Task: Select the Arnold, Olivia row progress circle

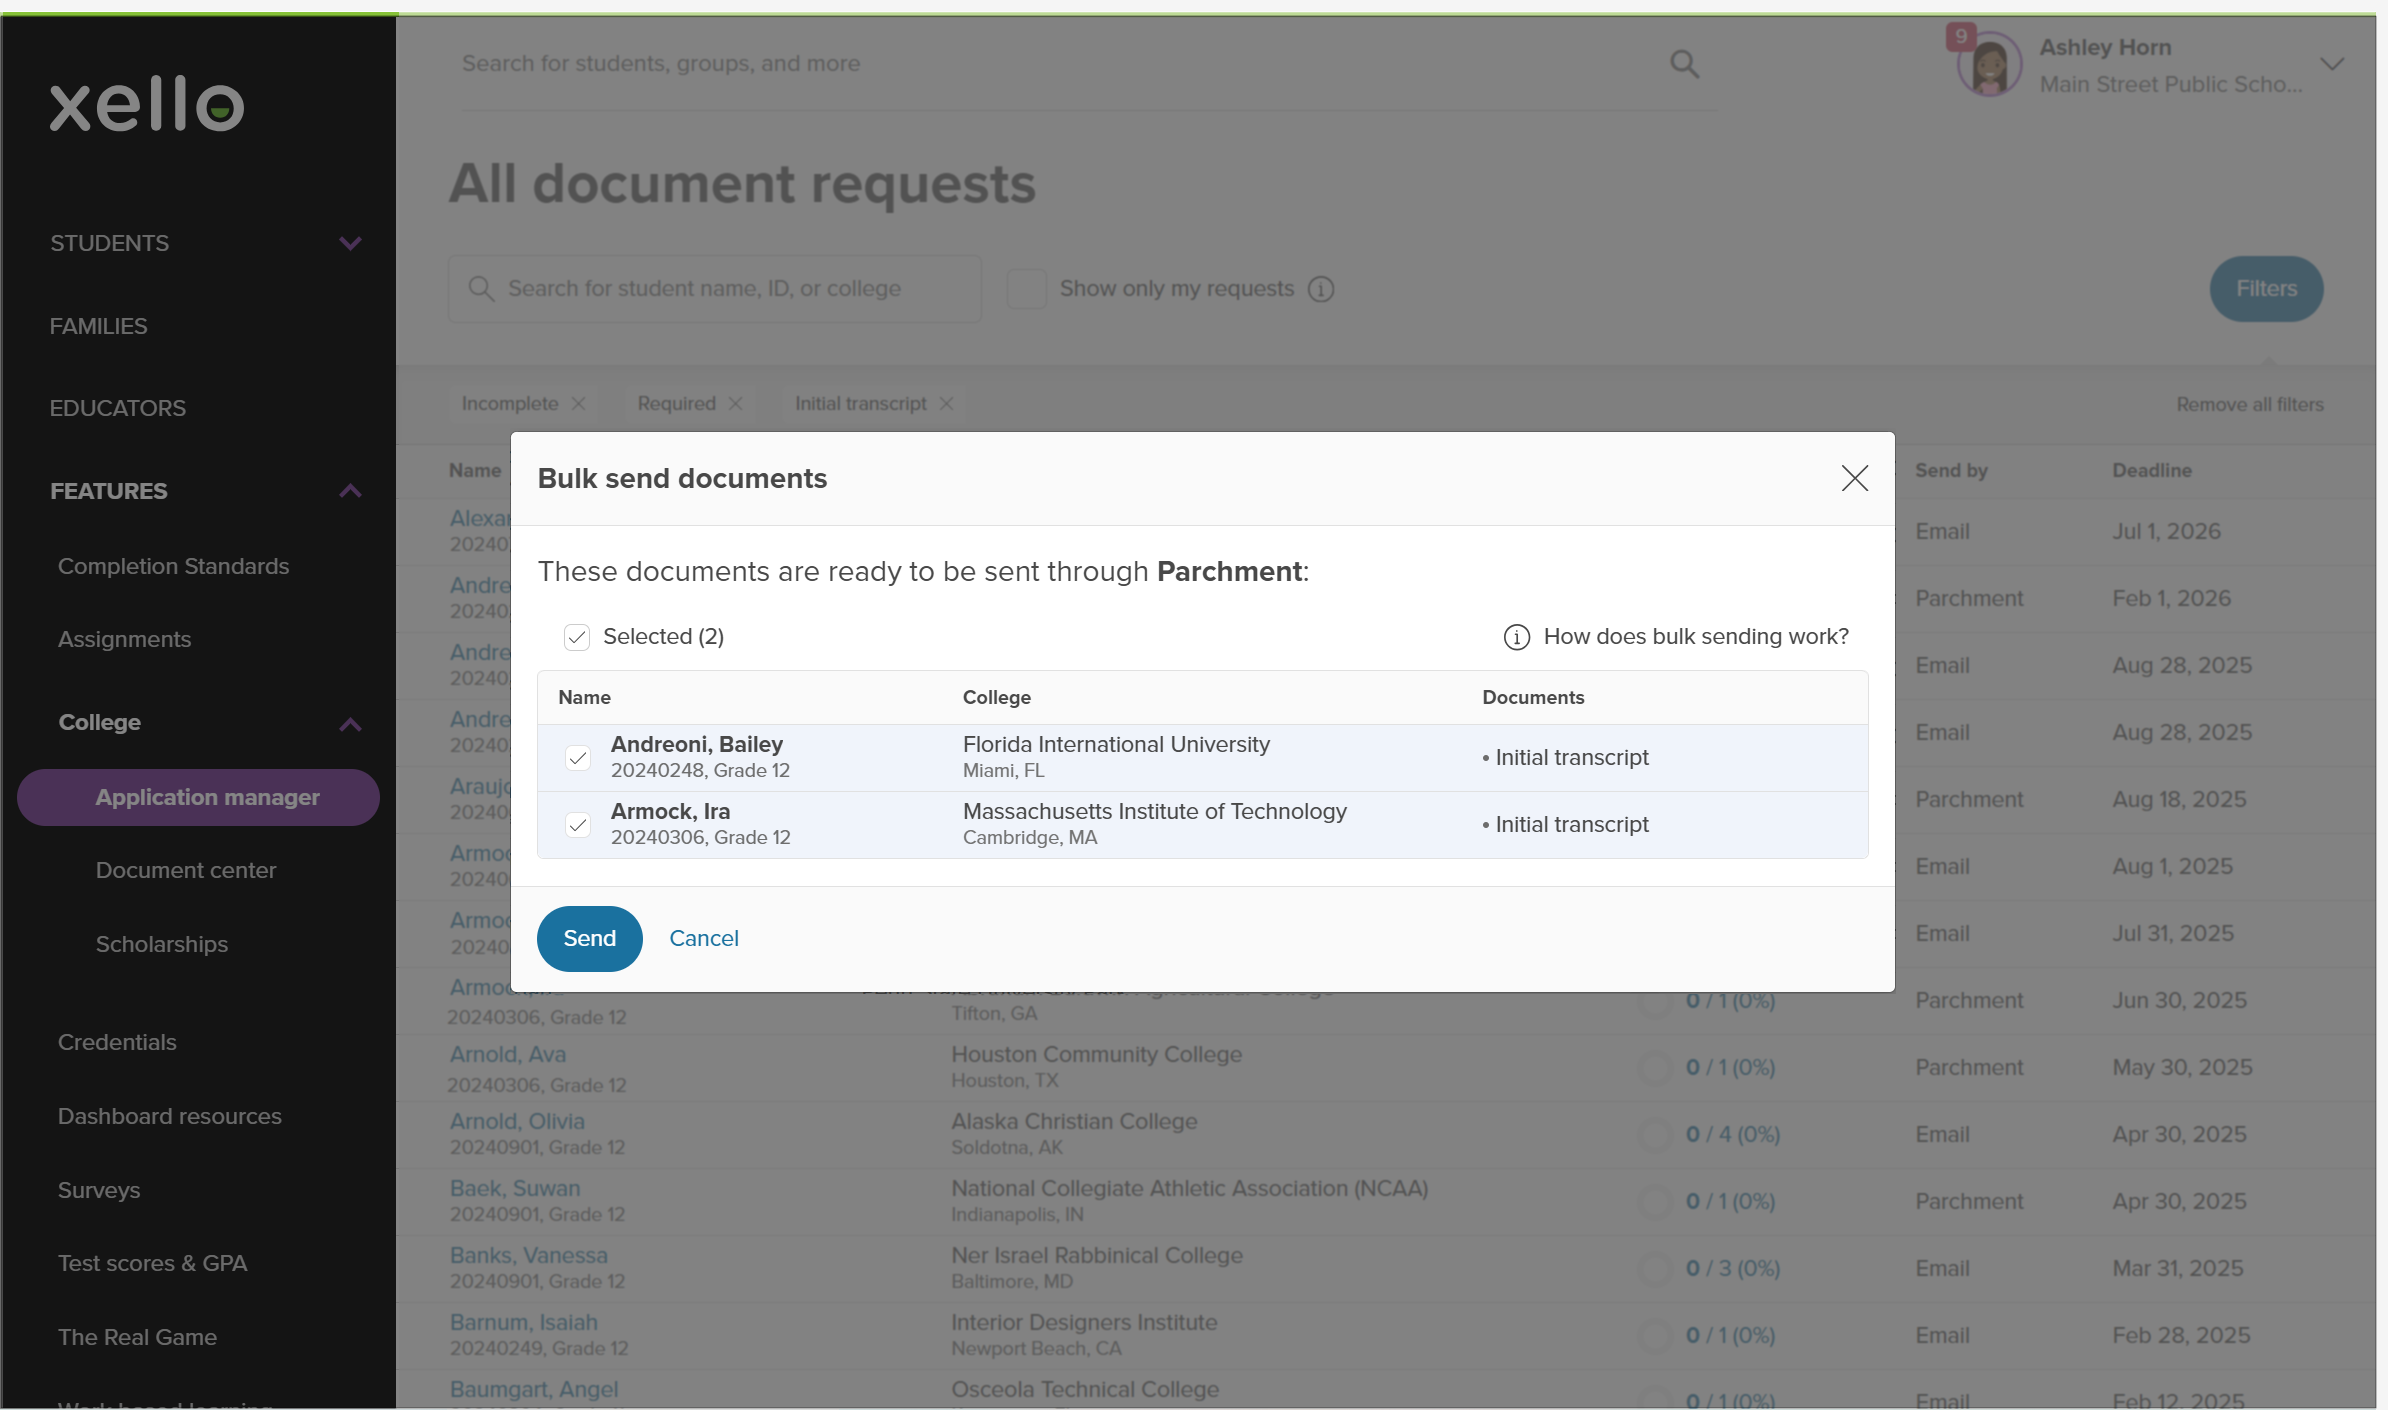Action: pyautogui.click(x=1655, y=1135)
